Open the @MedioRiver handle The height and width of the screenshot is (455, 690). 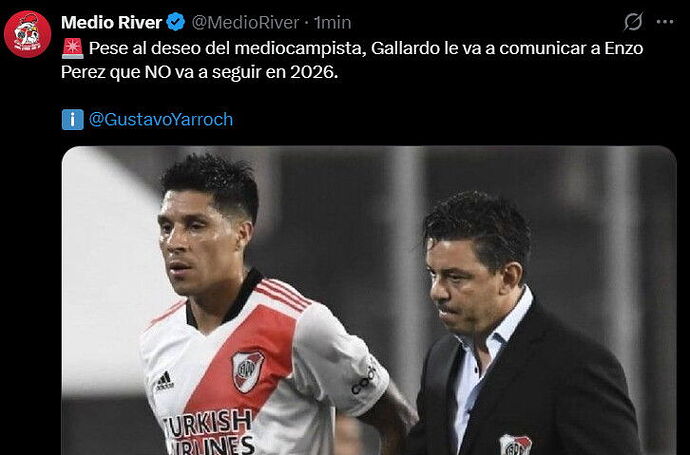pos(245,22)
